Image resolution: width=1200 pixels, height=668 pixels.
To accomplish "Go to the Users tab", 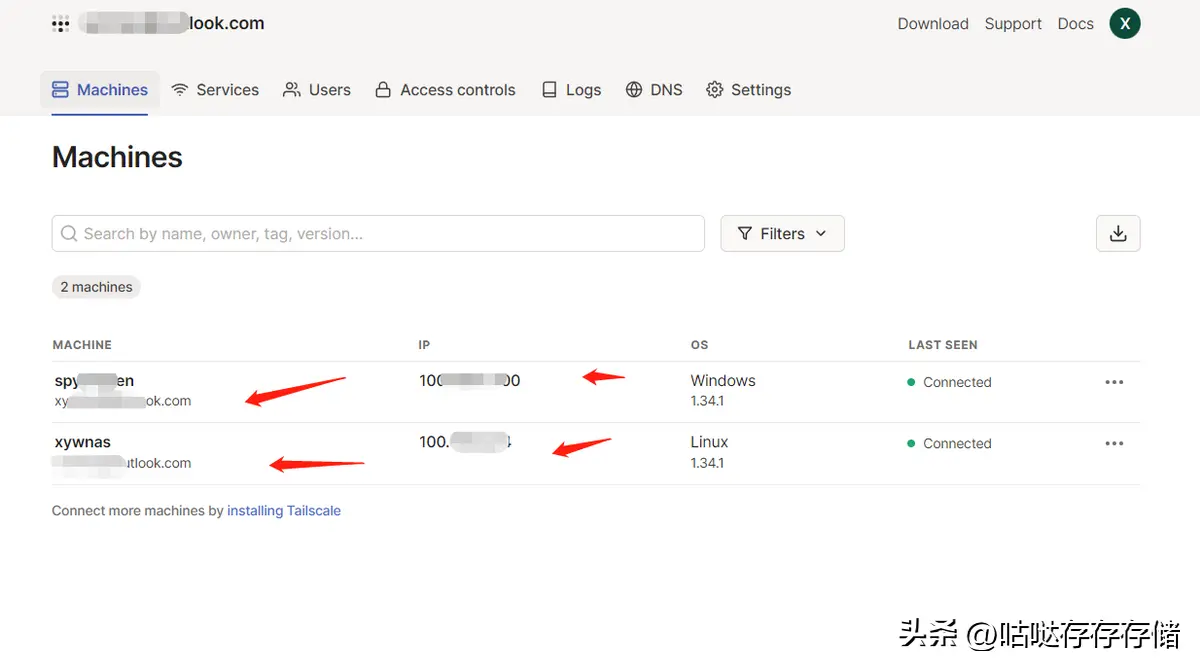I will coord(317,90).
